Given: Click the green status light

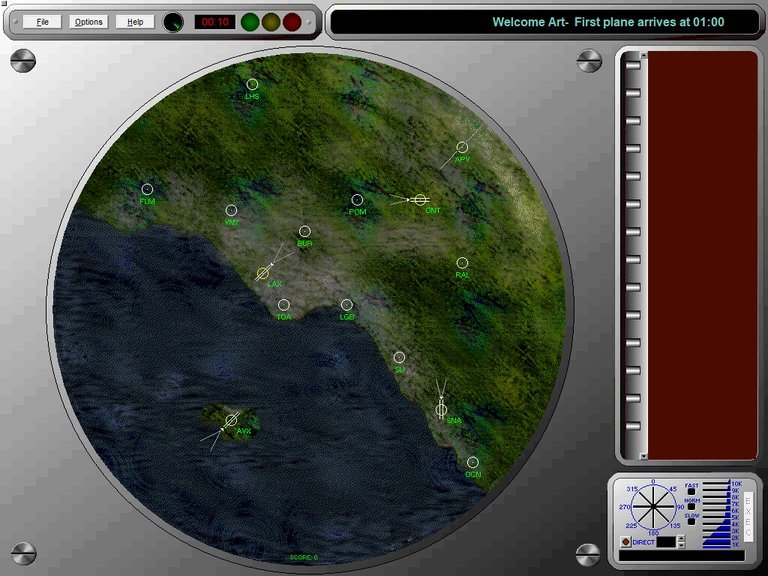Looking at the screenshot, I should [x=250, y=21].
